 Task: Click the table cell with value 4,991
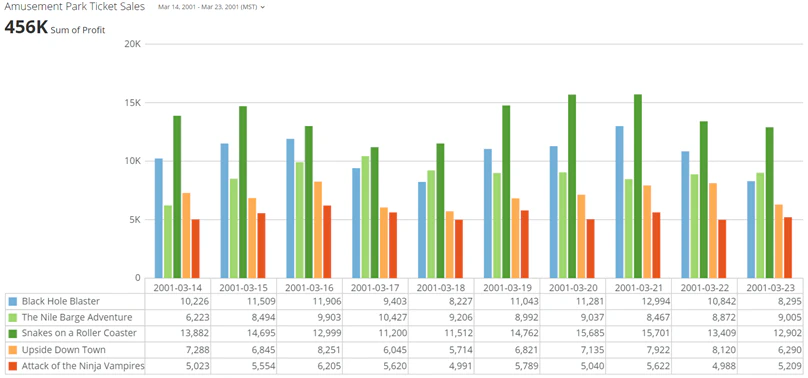coord(441,367)
